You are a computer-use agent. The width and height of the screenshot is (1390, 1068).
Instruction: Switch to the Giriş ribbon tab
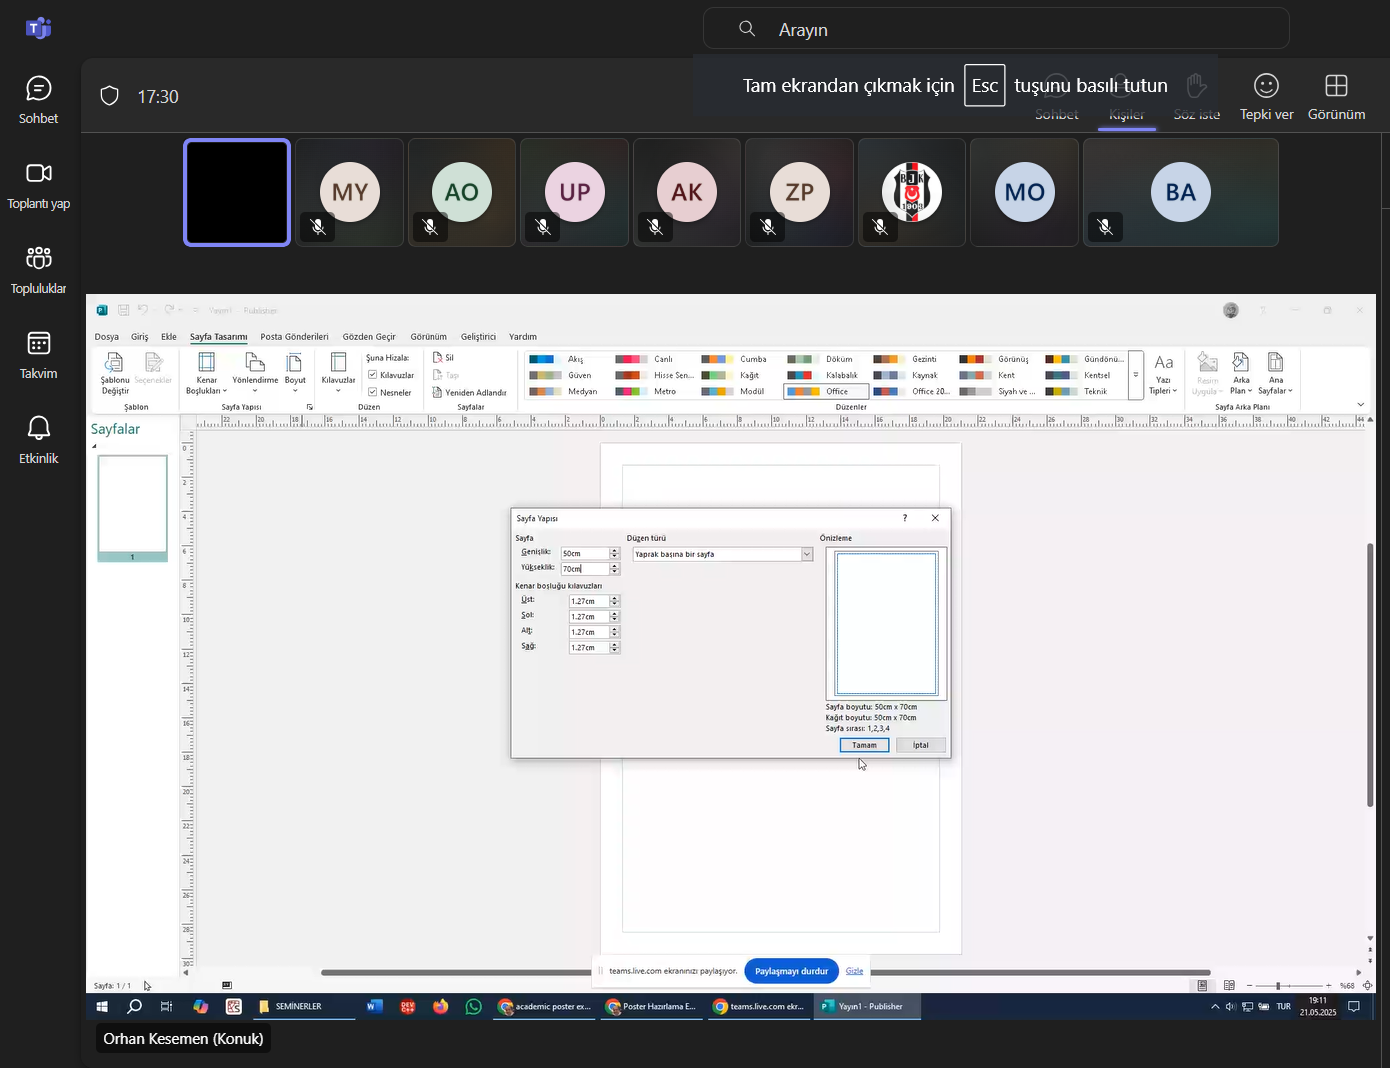[x=140, y=337]
